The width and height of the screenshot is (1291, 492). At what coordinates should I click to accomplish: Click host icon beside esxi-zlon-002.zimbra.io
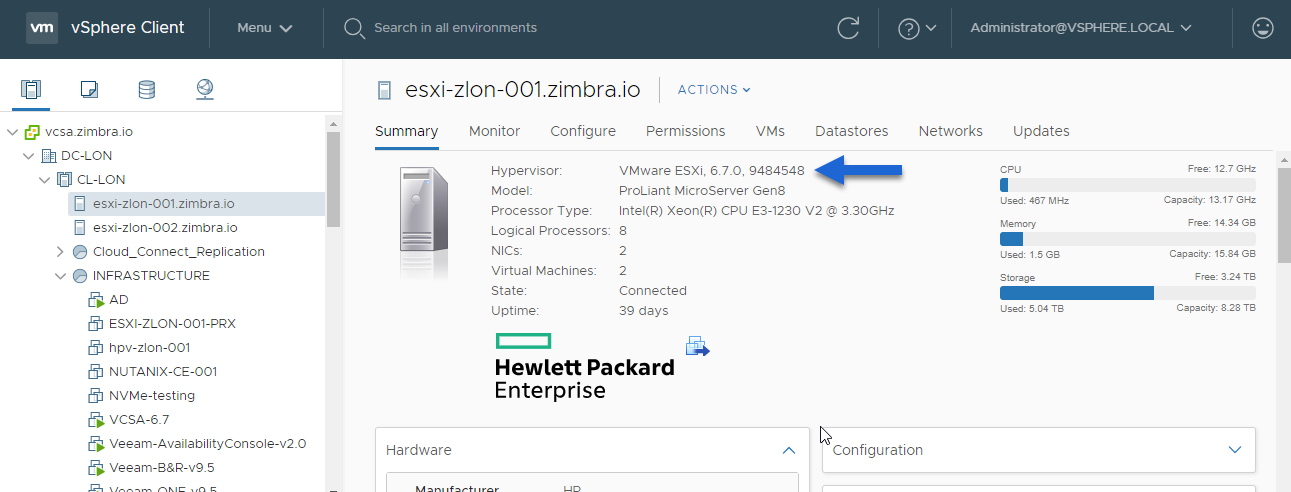tap(81, 228)
